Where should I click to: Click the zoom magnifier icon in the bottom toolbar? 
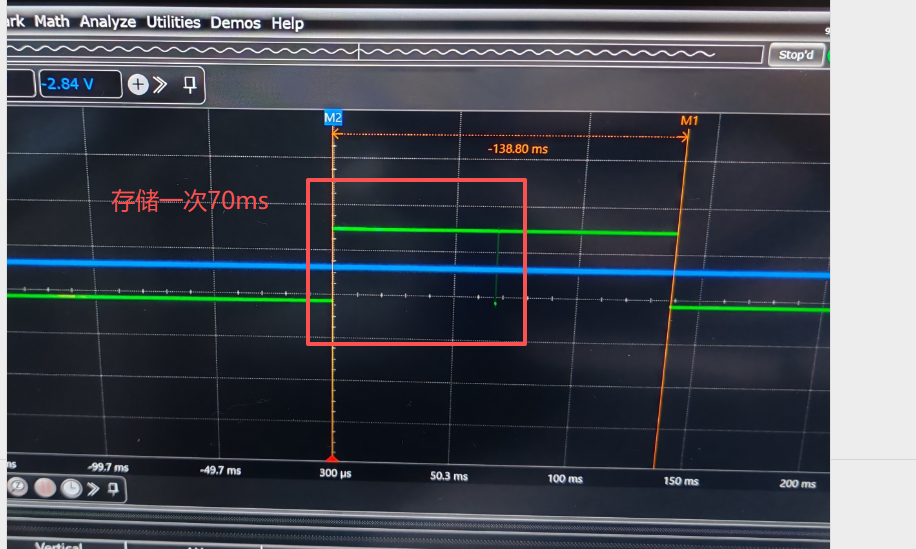[x=18, y=487]
